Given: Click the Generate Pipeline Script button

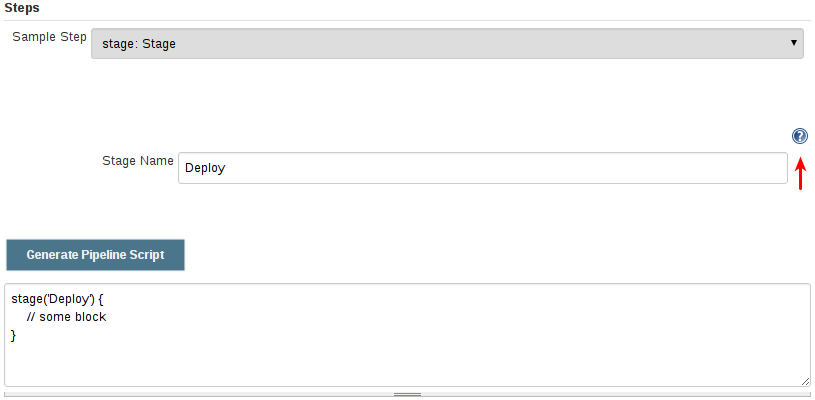Looking at the screenshot, I should point(95,255).
